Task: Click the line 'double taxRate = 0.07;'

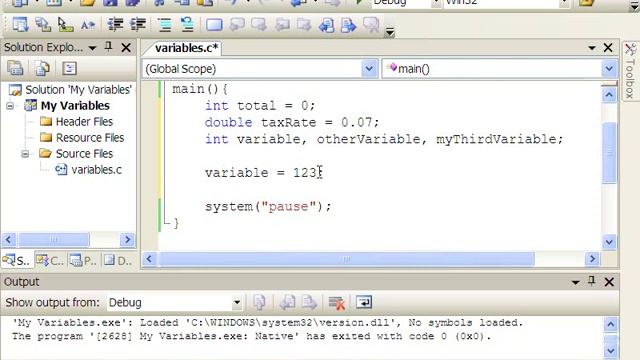Action: click(292, 122)
